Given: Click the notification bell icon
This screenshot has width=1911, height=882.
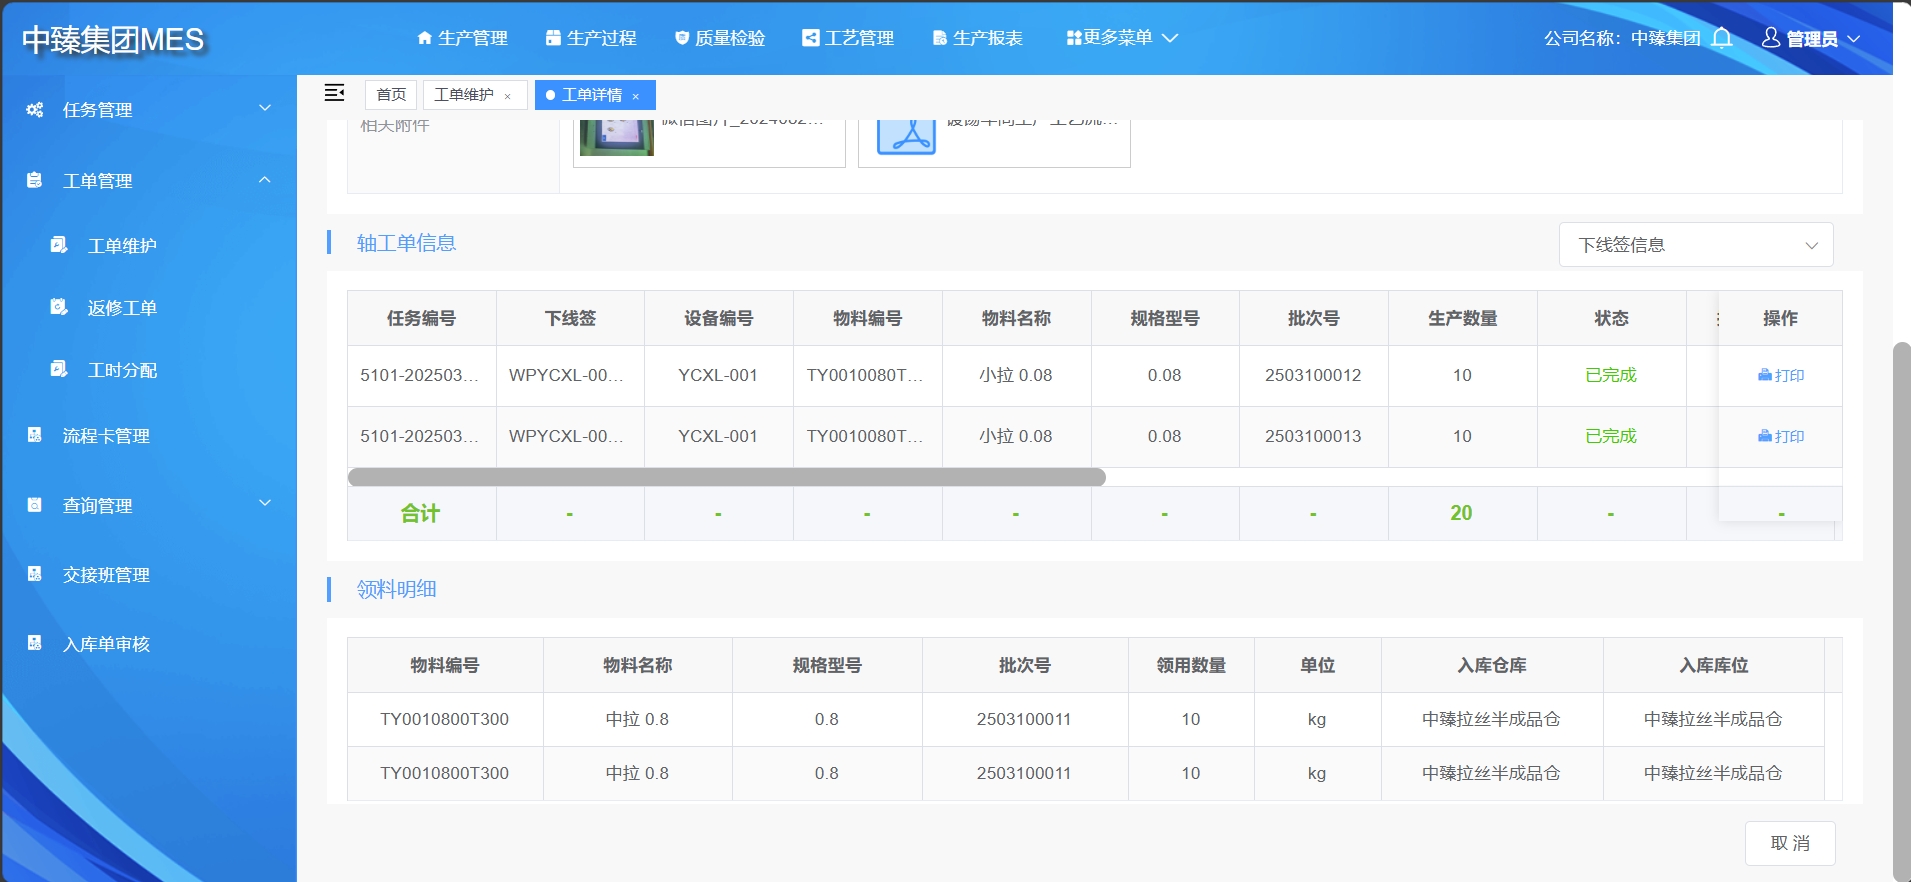Looking at the screenshot, I should point(1721,38).
